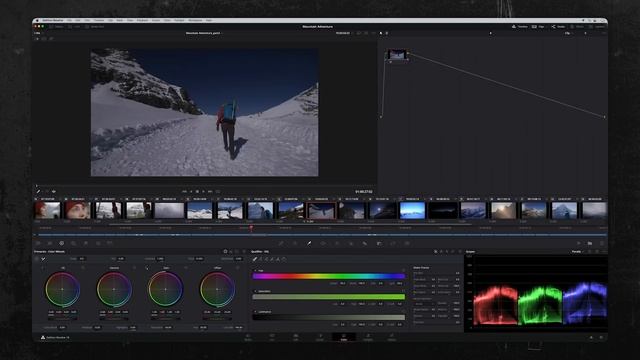Select the qualifier picker tool in Qualifier panel
The height and width of the screenshot is (360, 640).
click(255, 259)
